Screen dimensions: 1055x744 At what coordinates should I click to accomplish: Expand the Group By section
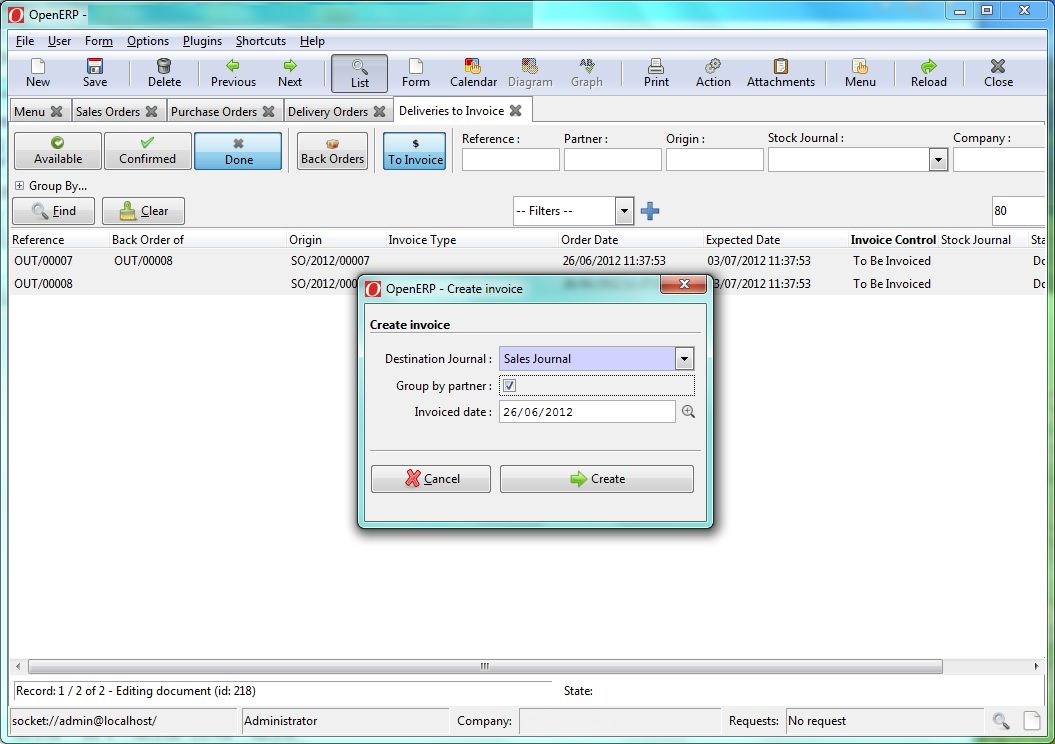click(x=20, y=186)
